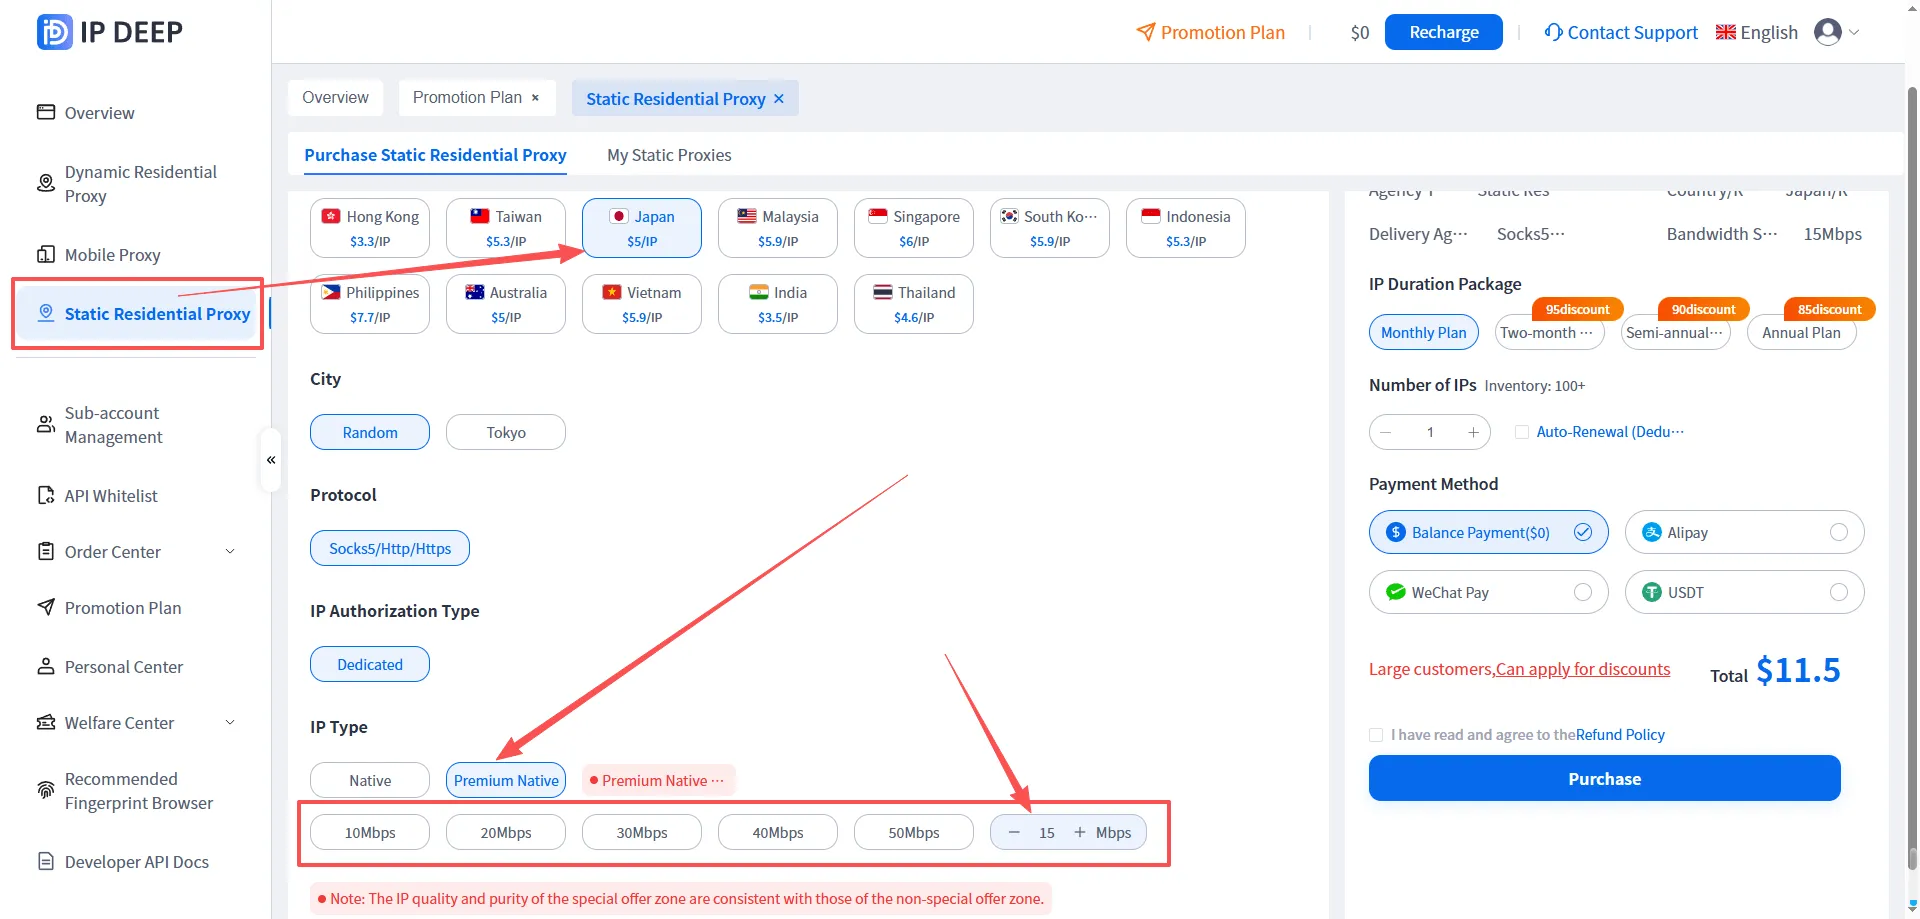This screenshot has height=919, width=1920.
Task: Click the API Whitelist sidebar icon
Action: [x=46, y=495]
